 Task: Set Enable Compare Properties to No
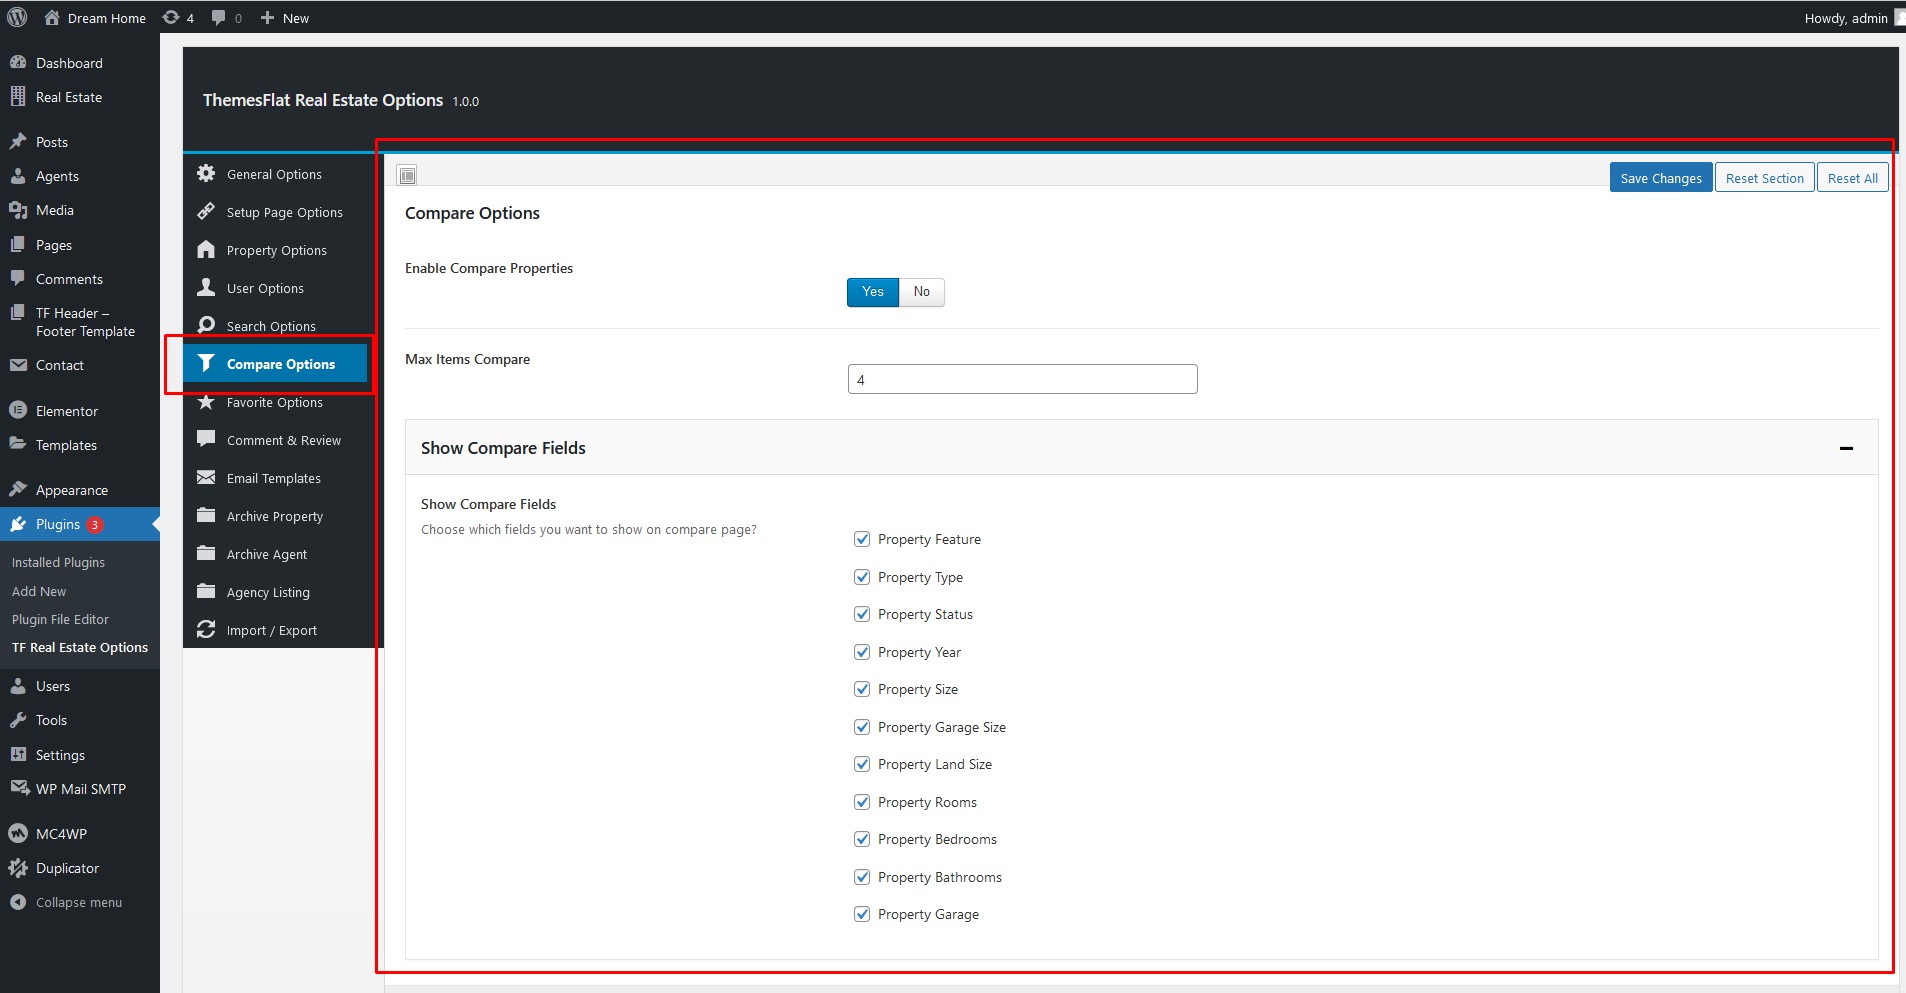[x=921, y=292]
